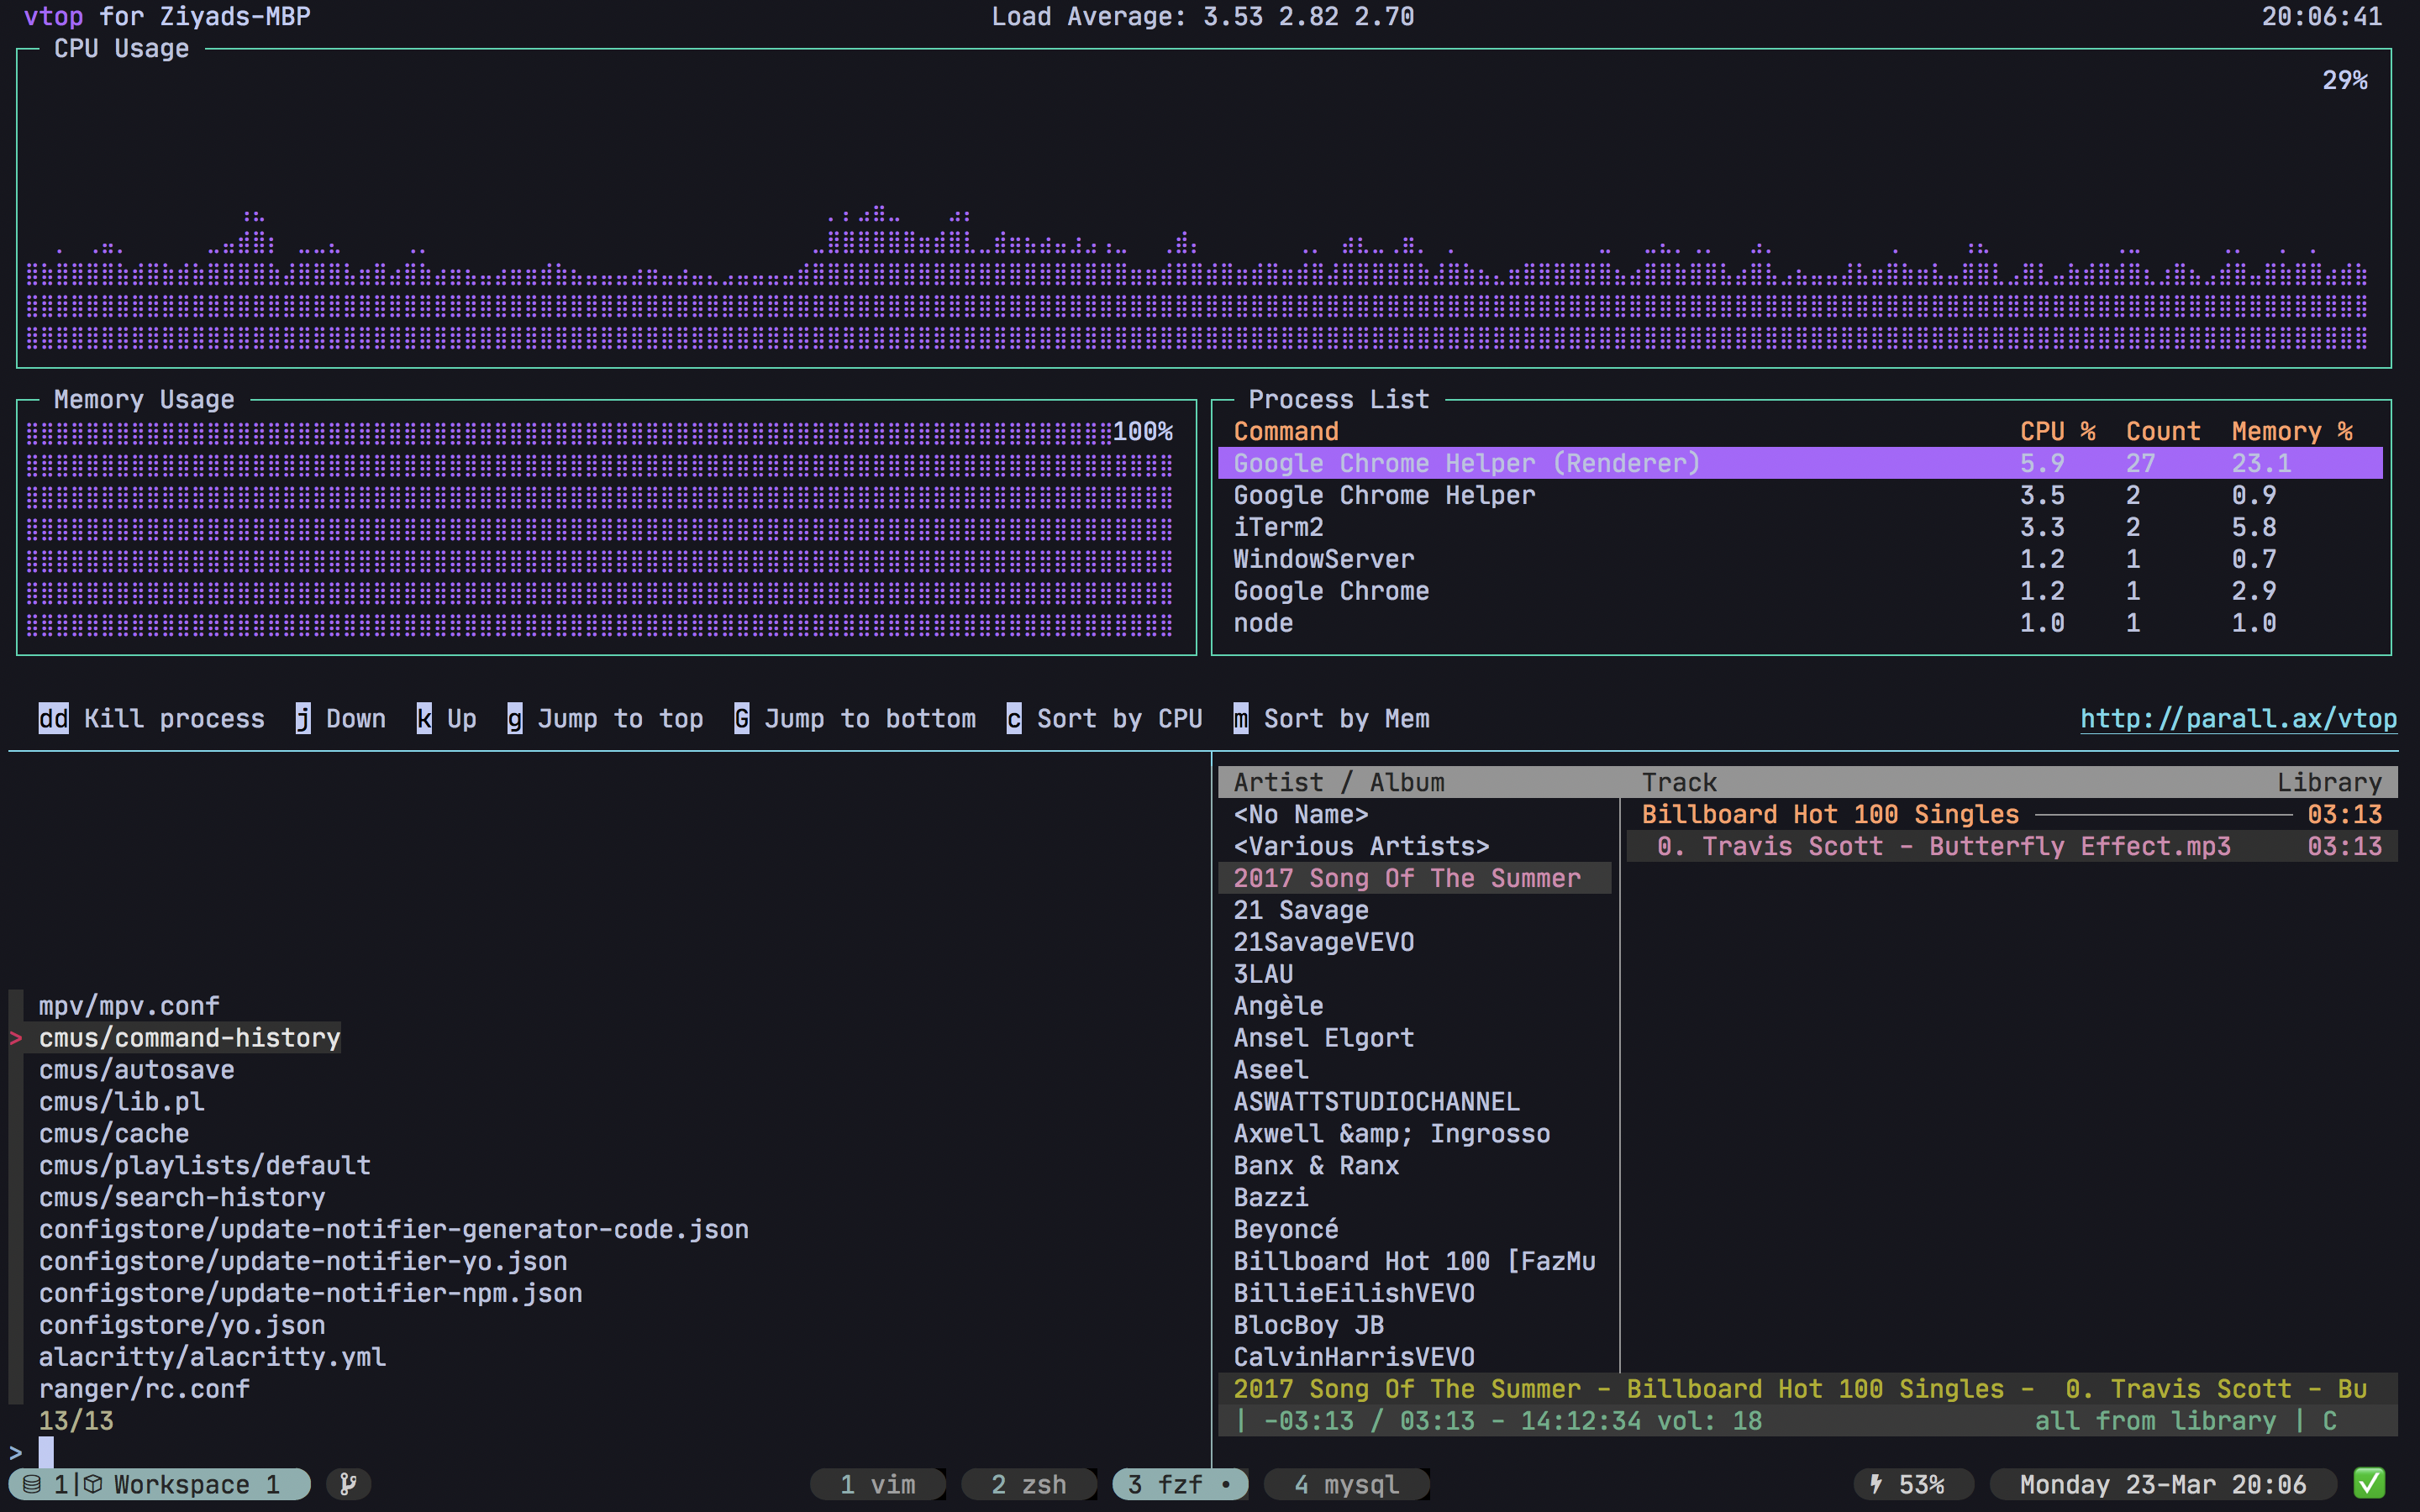
Task: Click the git branch icon in status bar
Action: click(x=348, y=1484)
